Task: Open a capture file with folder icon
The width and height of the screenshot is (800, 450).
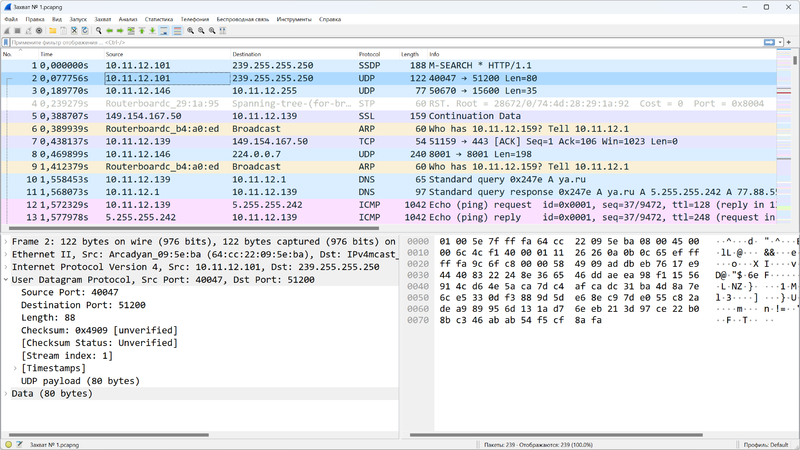Action: tap(53, 31)
